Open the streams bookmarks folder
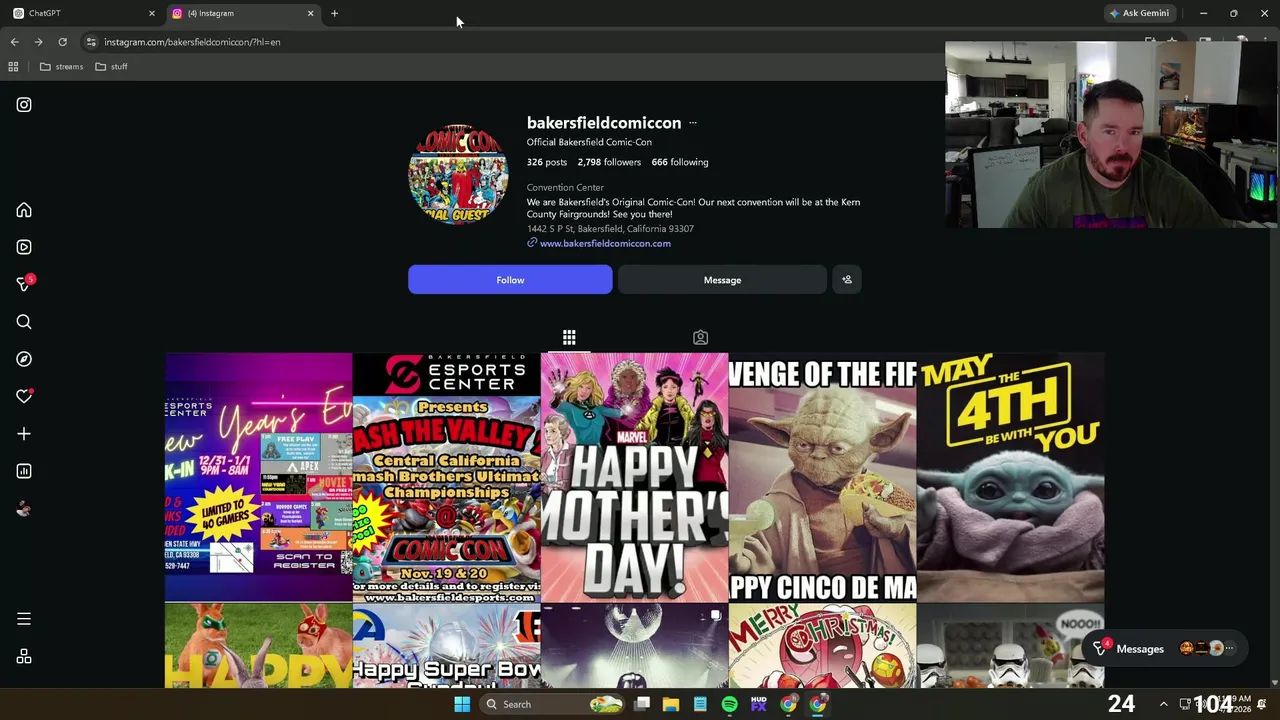 pyautogui.click(x=61, y=67)
